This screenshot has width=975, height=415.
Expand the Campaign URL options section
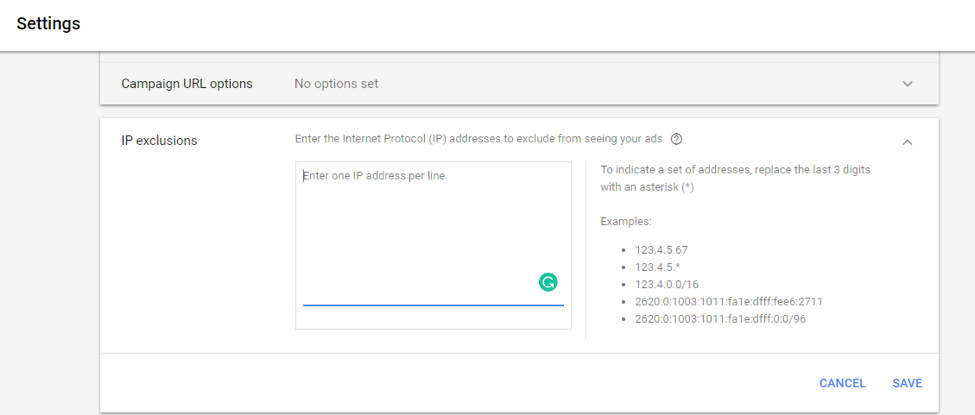[x=907, y=84]
